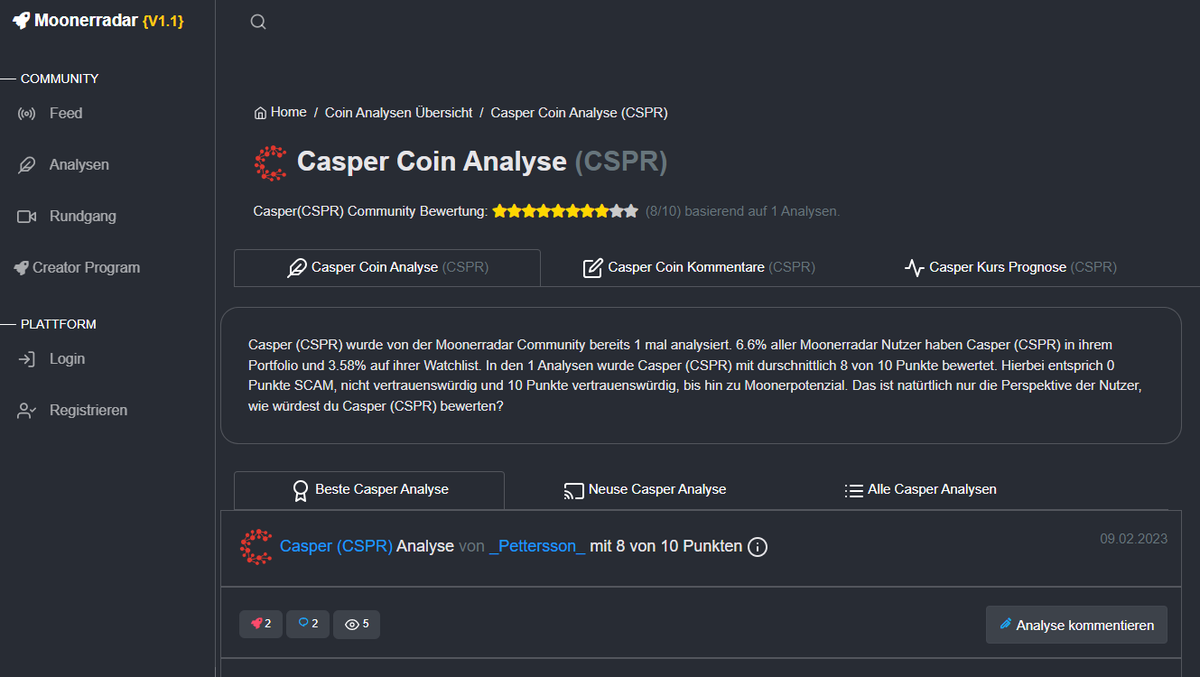The width and height of the screenshot is (1200, 677).
Task: Click the Casper logo in the analysis header
Action: click(x=257, y=547)
